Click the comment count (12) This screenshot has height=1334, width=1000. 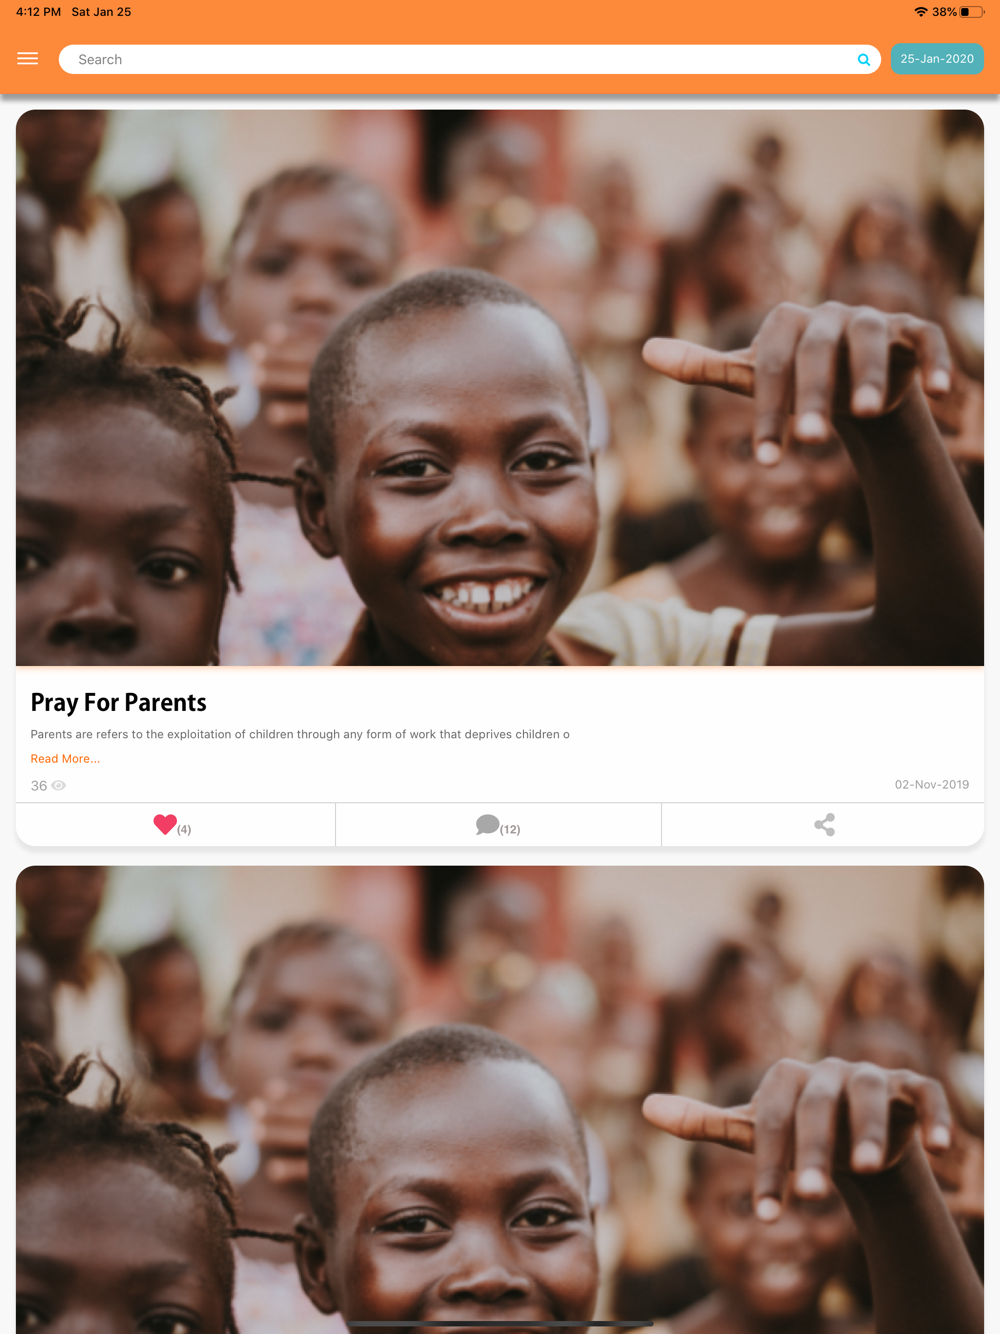[510, 829]
